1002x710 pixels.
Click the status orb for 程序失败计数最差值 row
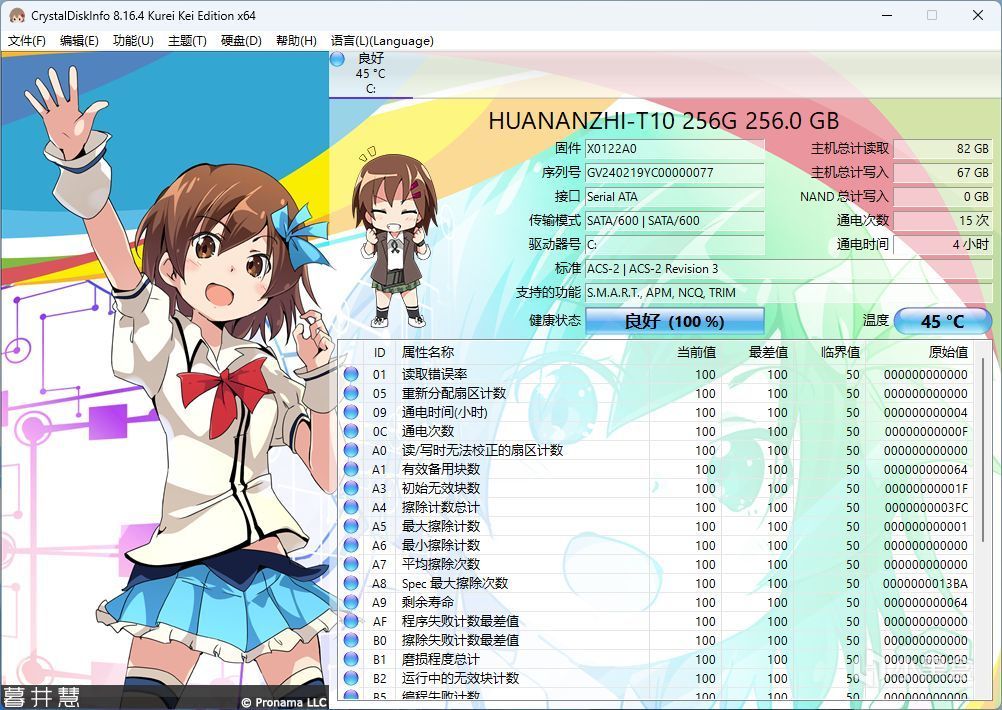tap(351, 621)
